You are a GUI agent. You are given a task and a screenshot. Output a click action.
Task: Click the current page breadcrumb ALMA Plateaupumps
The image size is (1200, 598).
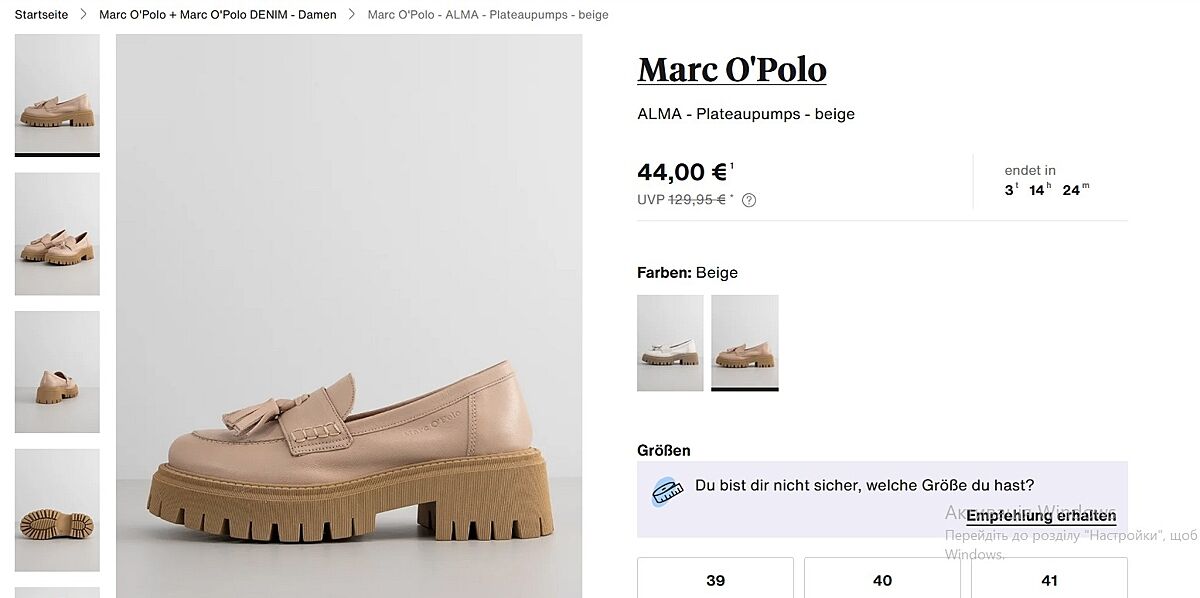[x=488, y=15]
